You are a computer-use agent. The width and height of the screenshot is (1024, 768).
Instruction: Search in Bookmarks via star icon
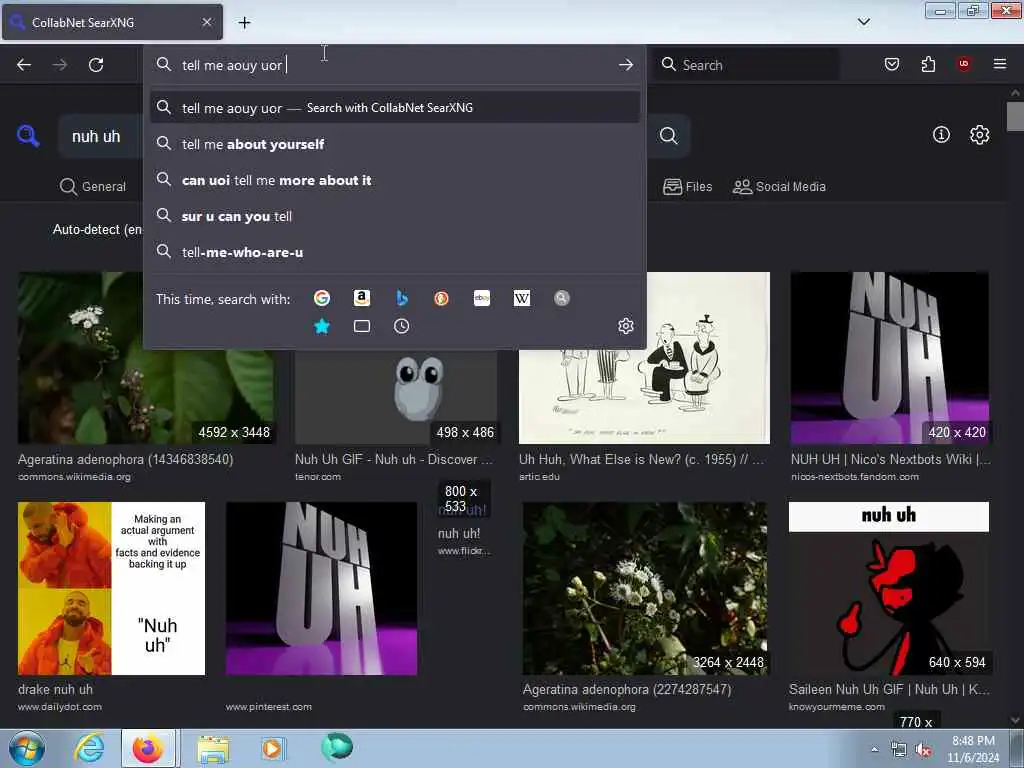[322, 326]
